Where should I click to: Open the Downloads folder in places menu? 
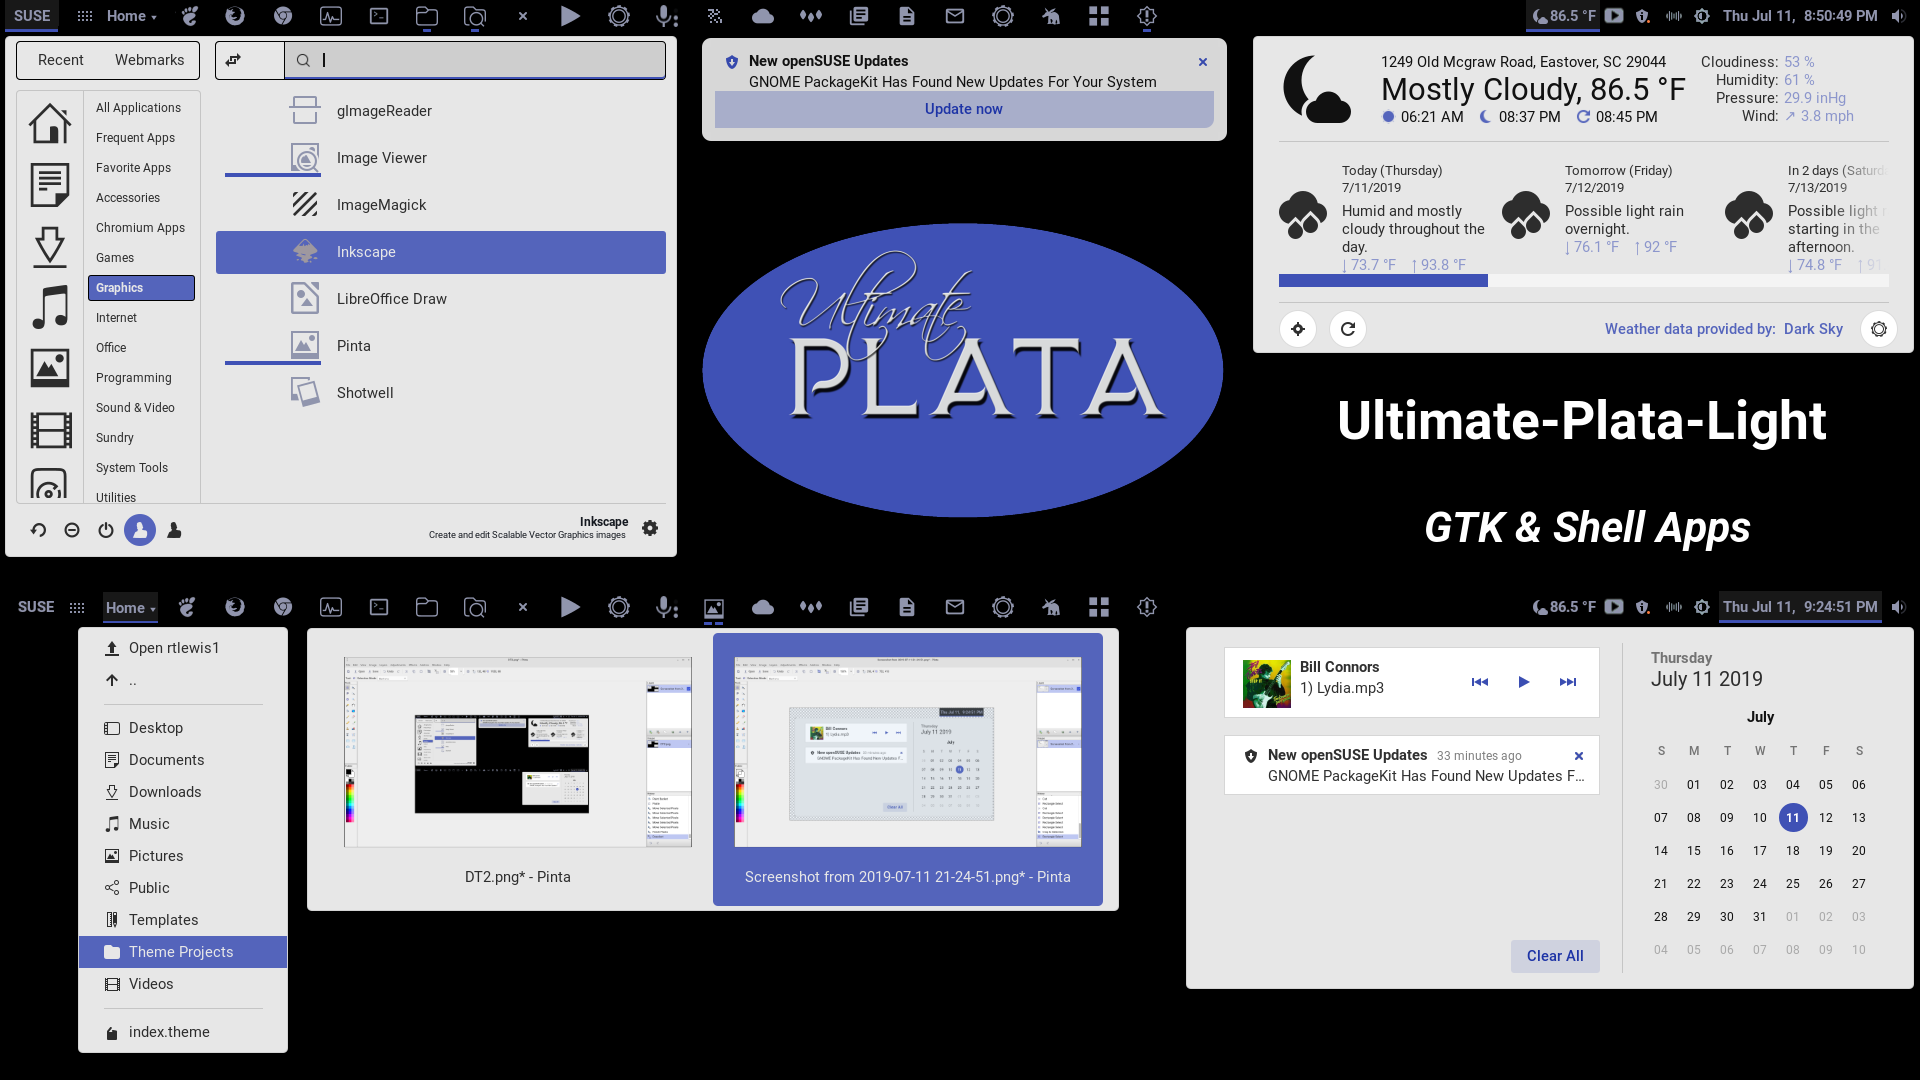pos(183,792)
